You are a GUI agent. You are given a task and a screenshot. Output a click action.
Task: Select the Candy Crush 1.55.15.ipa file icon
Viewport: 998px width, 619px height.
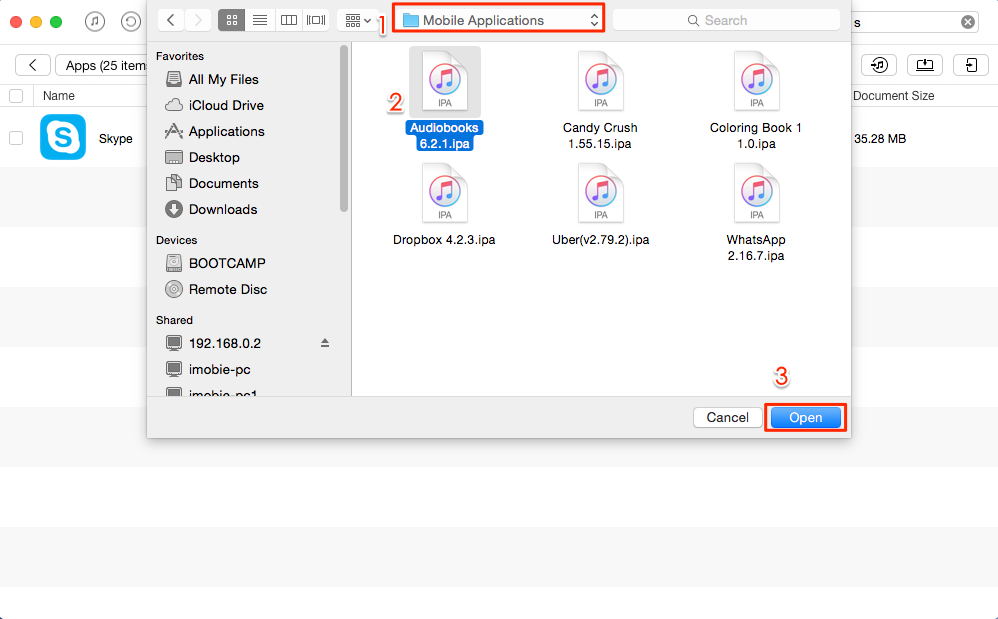600,82
